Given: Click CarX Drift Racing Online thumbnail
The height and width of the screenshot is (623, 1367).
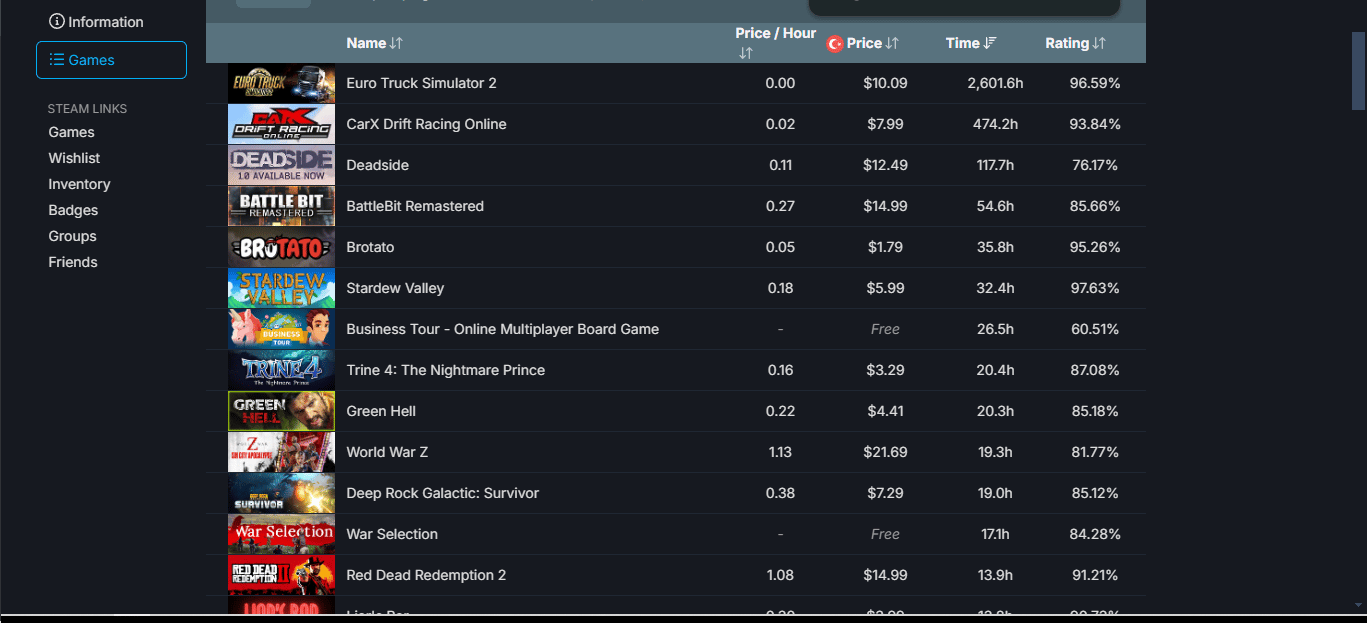Looking at the screenshot, I should pos(281,124).
